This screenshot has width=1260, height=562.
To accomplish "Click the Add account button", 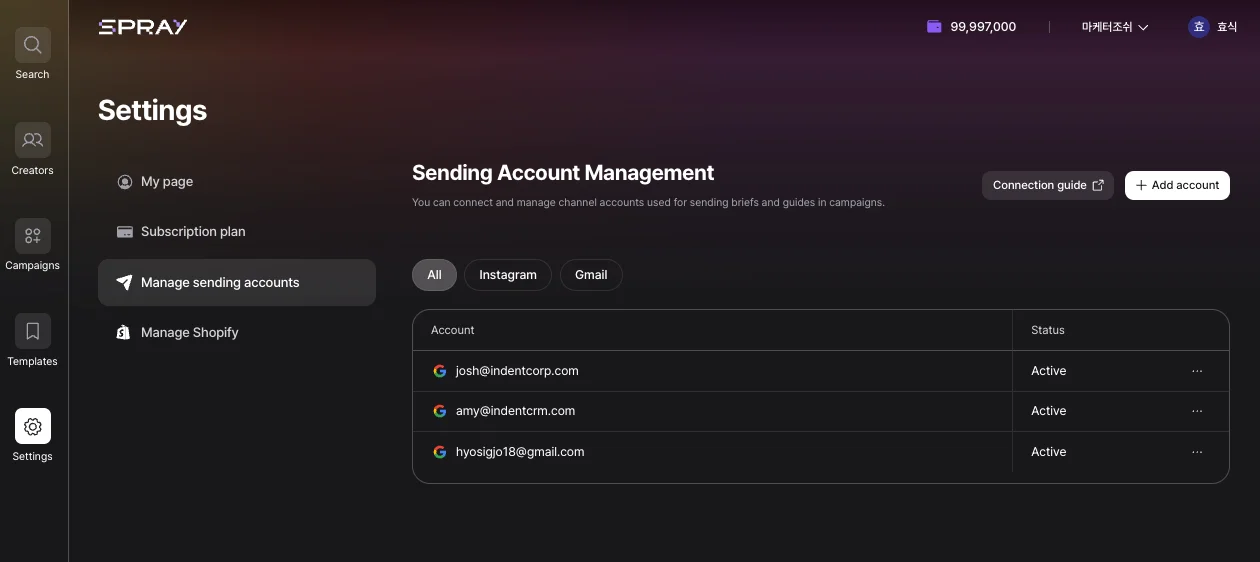I will 1177,185.
